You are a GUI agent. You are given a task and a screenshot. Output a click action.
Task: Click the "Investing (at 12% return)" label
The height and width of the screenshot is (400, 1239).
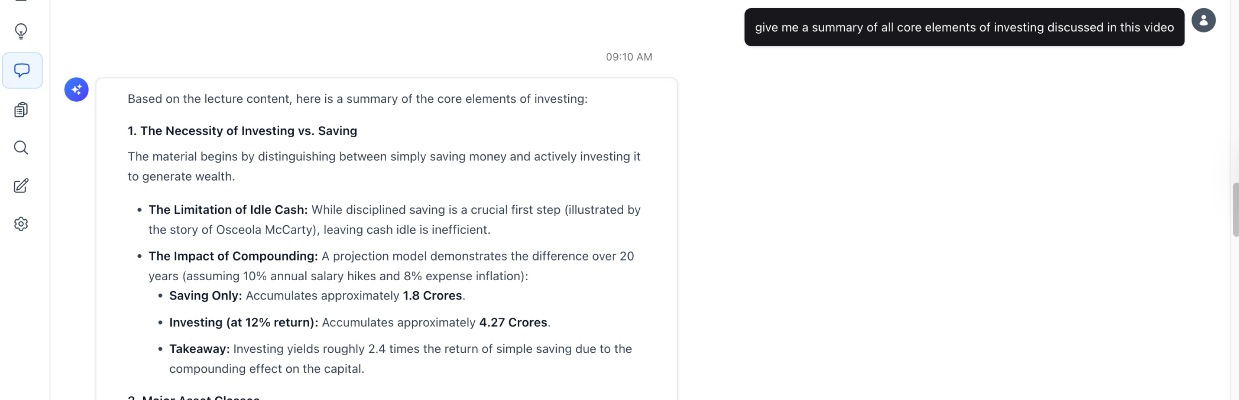tap(243, 322)
